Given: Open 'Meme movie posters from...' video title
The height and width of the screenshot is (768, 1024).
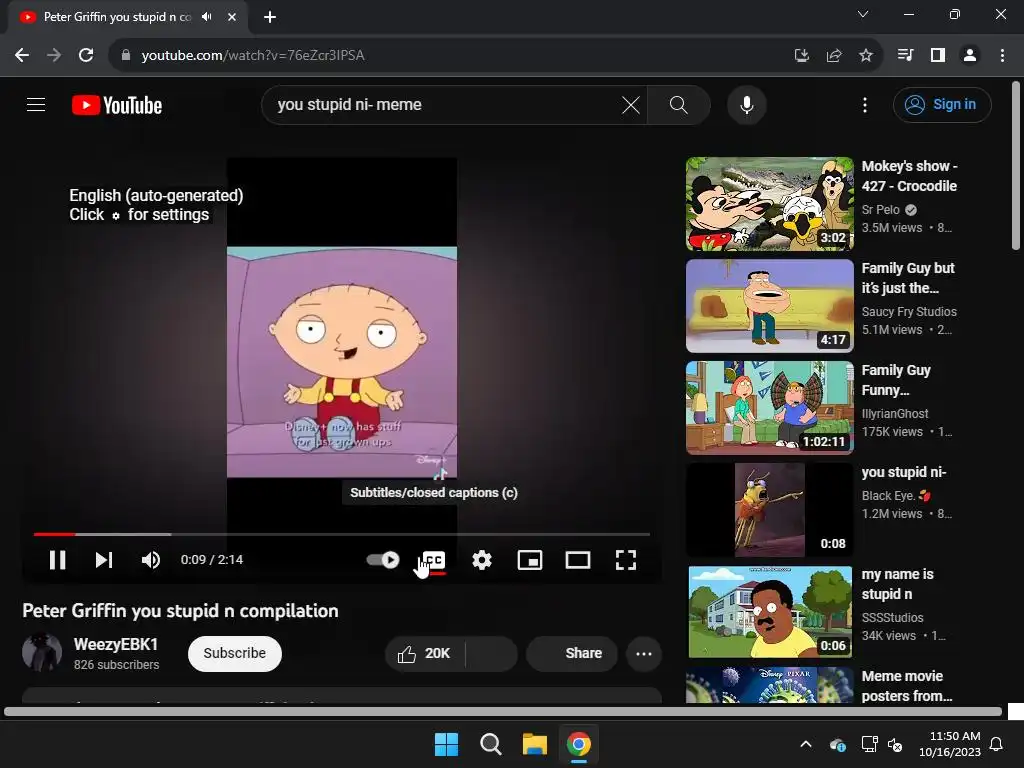Looking at the screenshot, I should coord(906,686).
